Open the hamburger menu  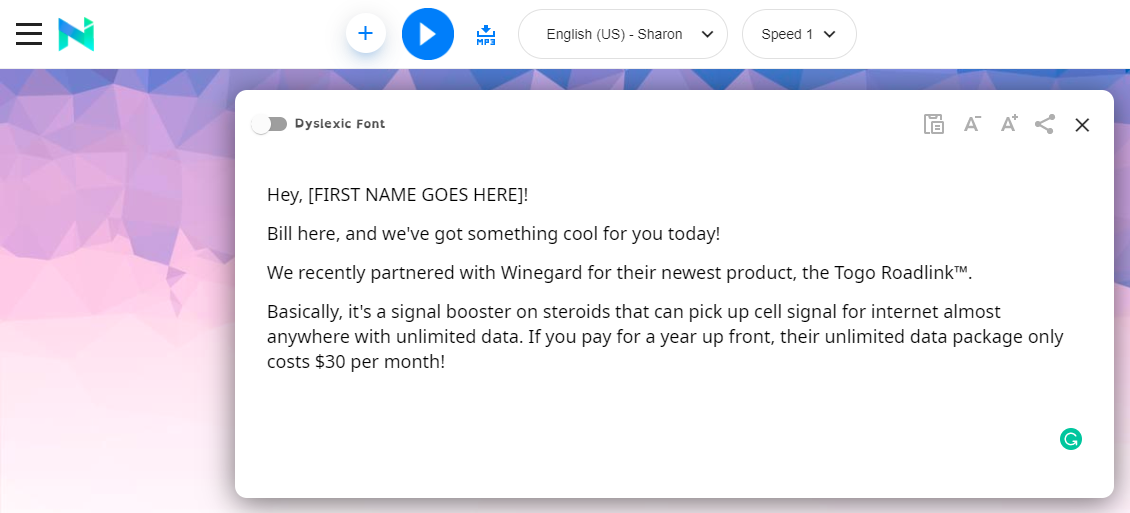[29, 34]
